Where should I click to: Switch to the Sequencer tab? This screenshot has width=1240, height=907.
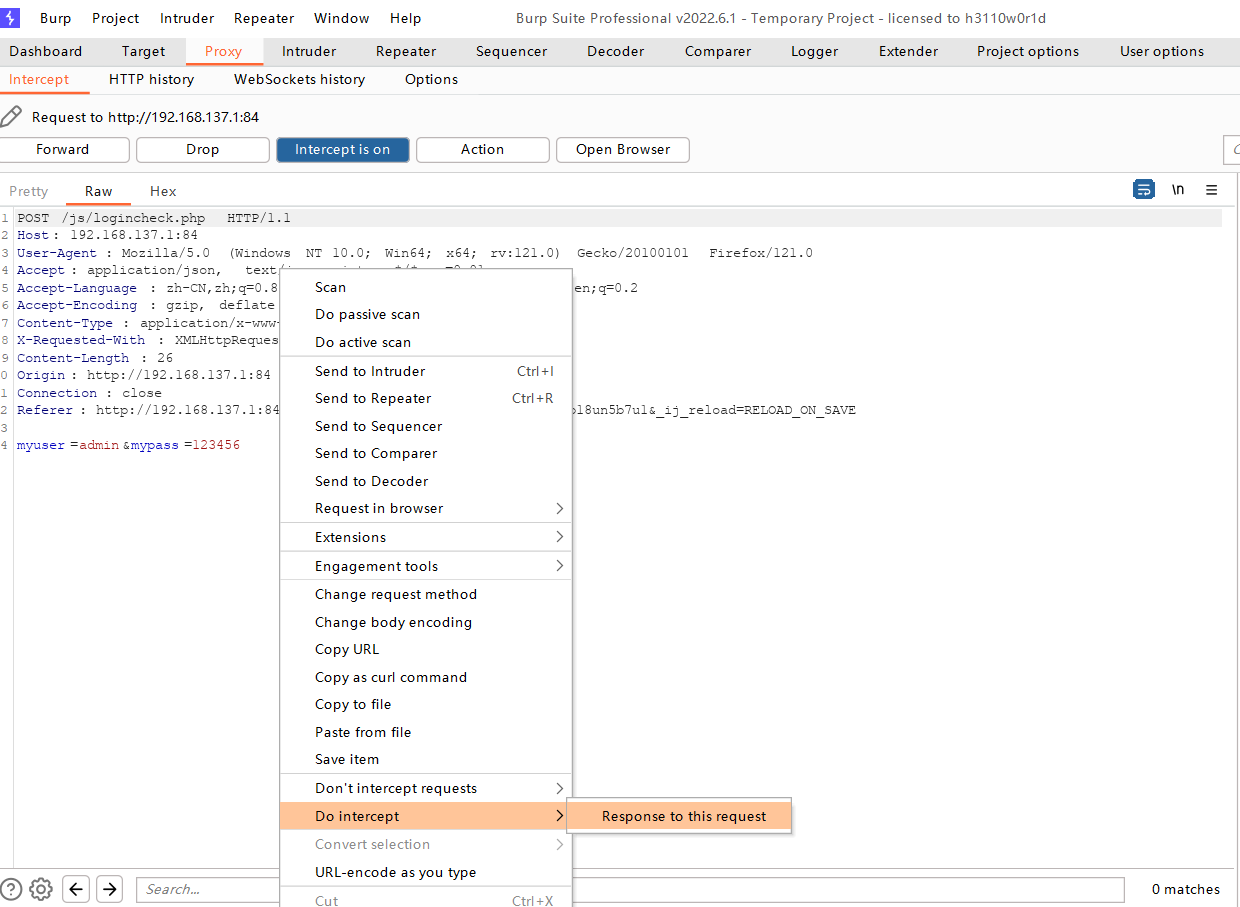[511, 51]
